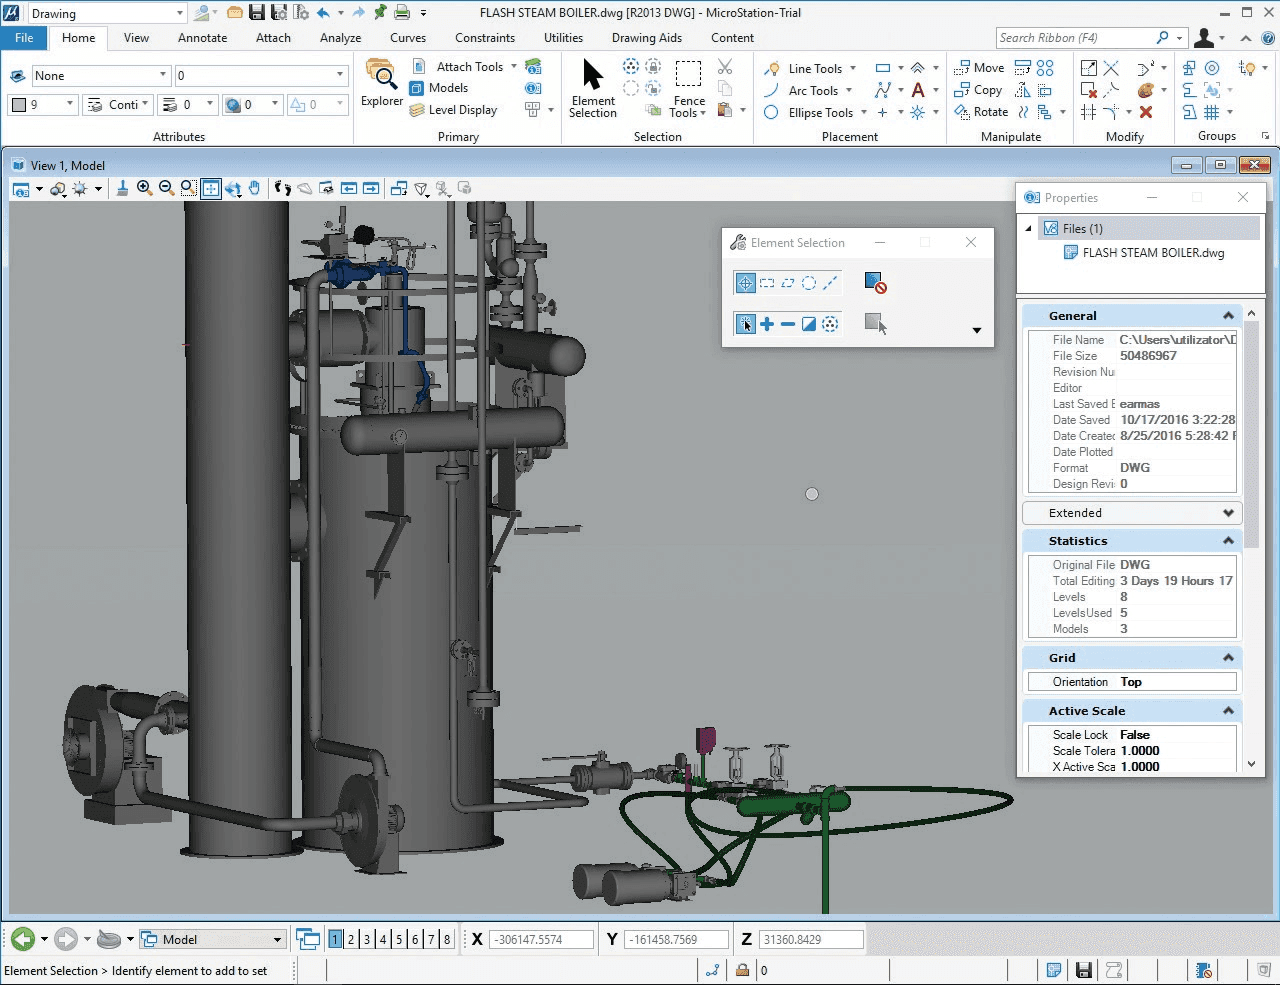Click the Level Display button
This screenshot has width=1280, height=985.
click(x=453, y=110)
